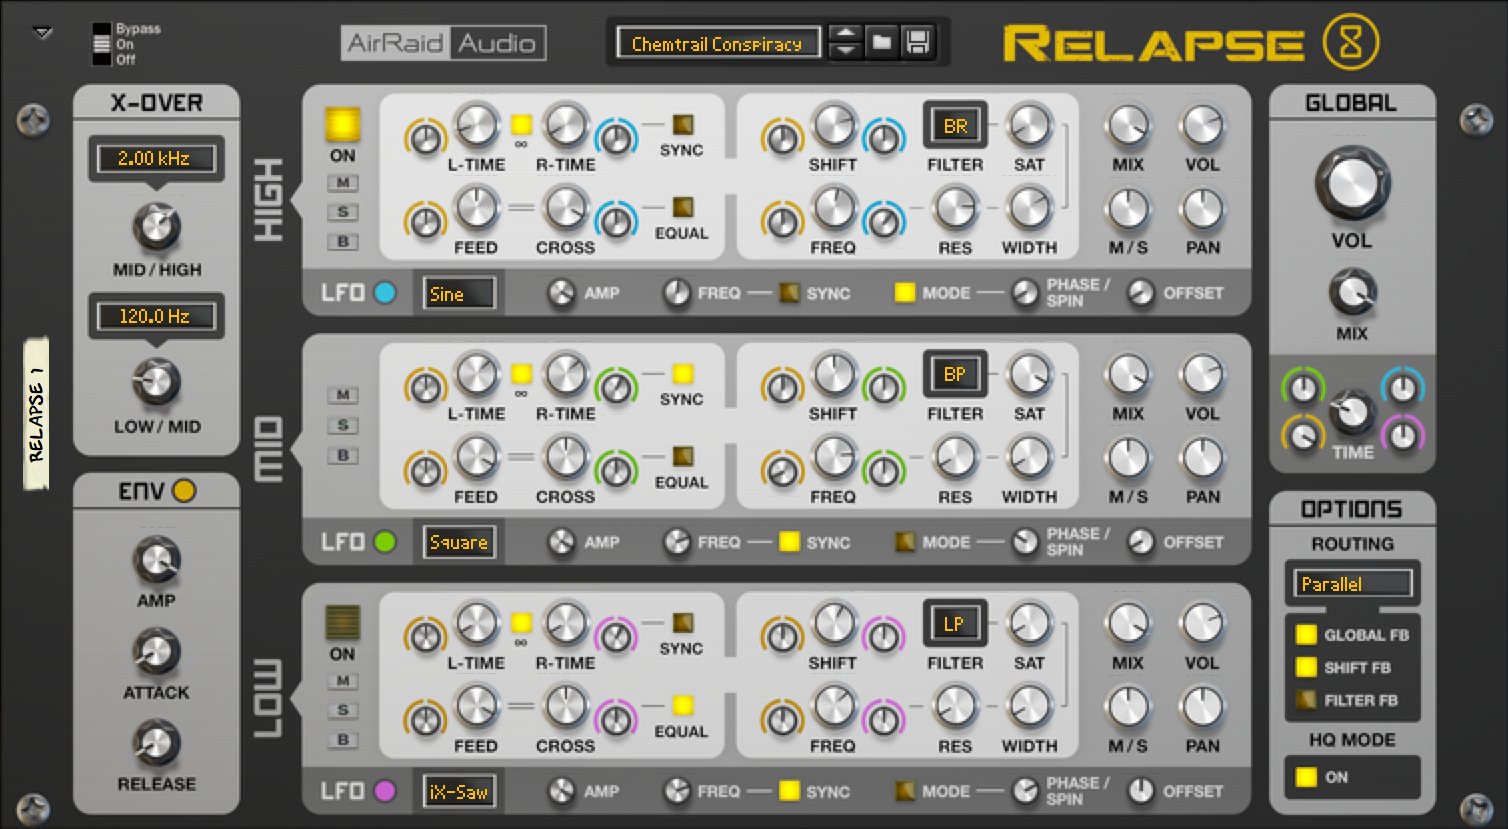Open the MID LFO Square waveform selector

pos(459,543)
